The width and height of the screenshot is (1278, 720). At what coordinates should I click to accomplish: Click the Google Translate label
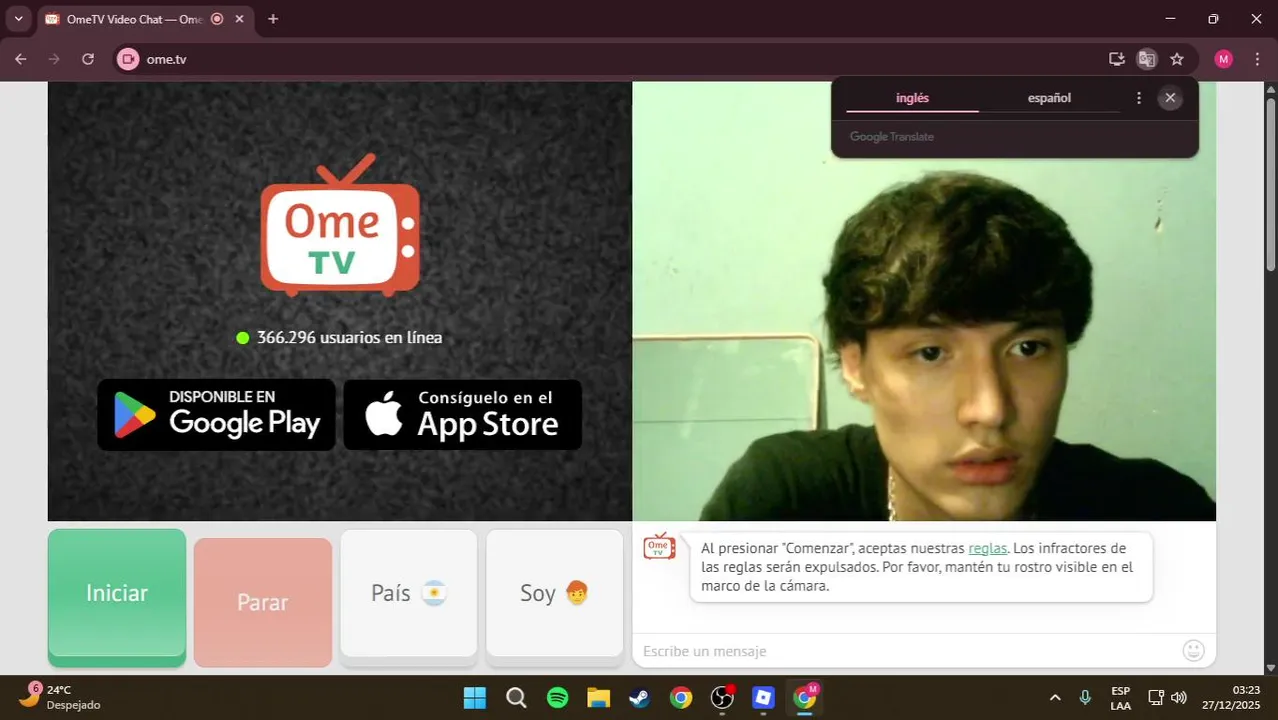[892, 137]
